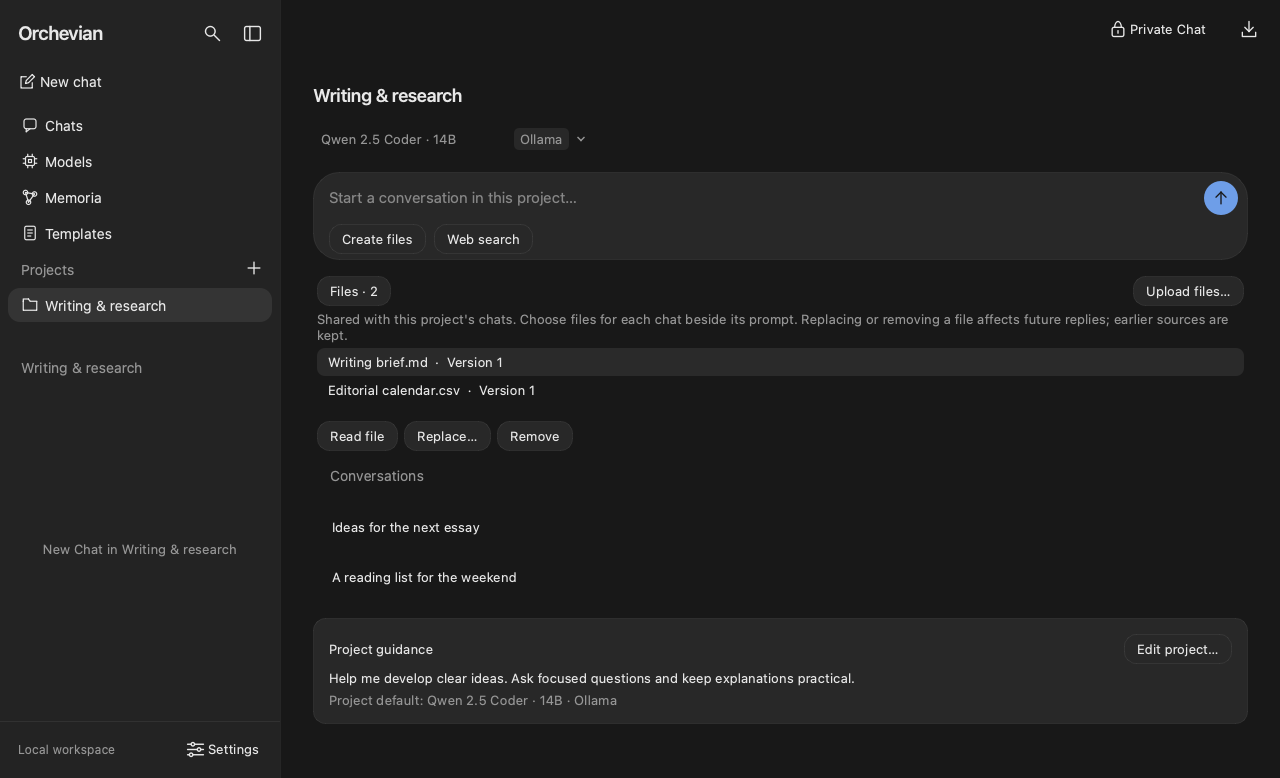Open the search icon in sidebar
Viewport: 1280px width, 778px height.
(x=212, y=34)
